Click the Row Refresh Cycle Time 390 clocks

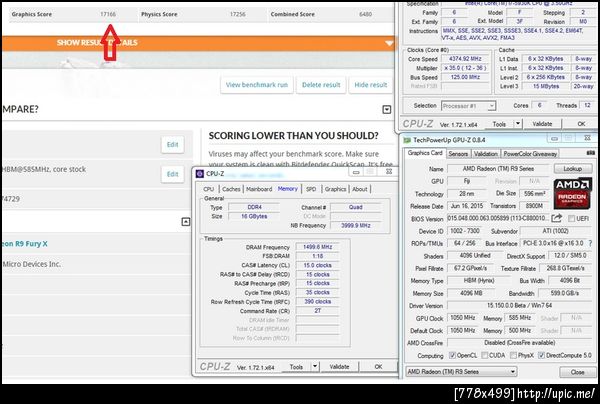317,301
